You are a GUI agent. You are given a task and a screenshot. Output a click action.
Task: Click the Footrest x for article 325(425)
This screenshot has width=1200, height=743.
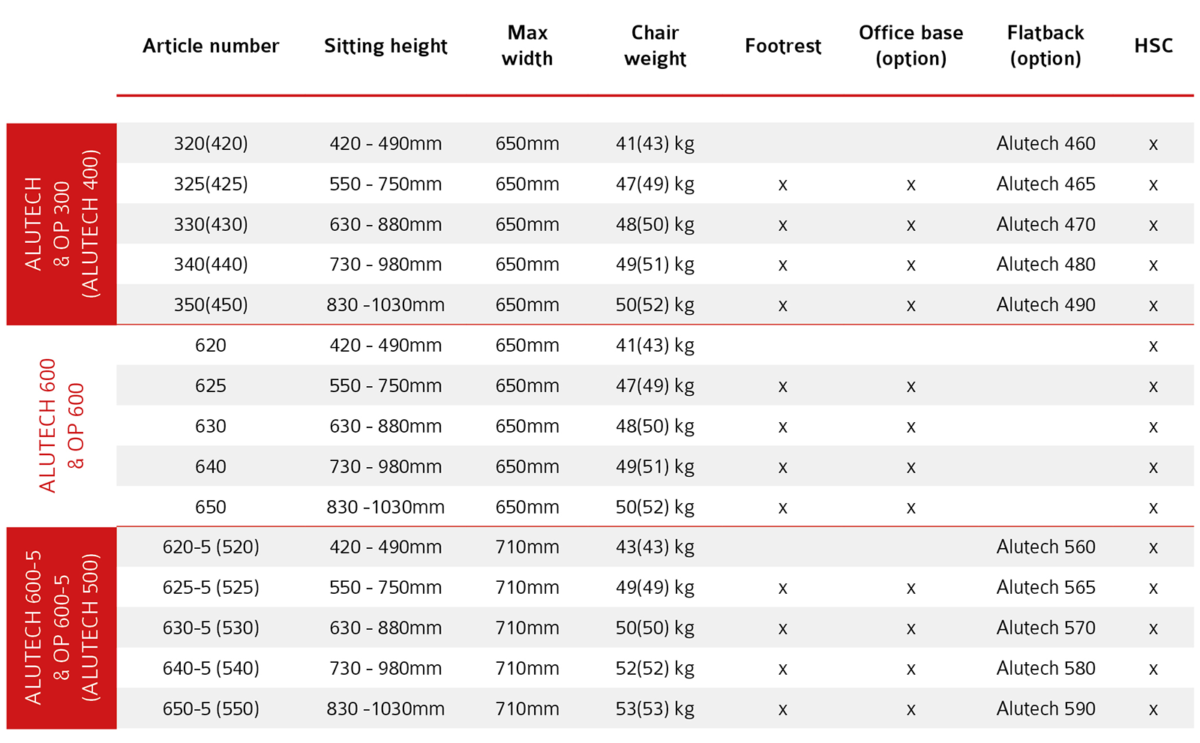pos(783,185)
